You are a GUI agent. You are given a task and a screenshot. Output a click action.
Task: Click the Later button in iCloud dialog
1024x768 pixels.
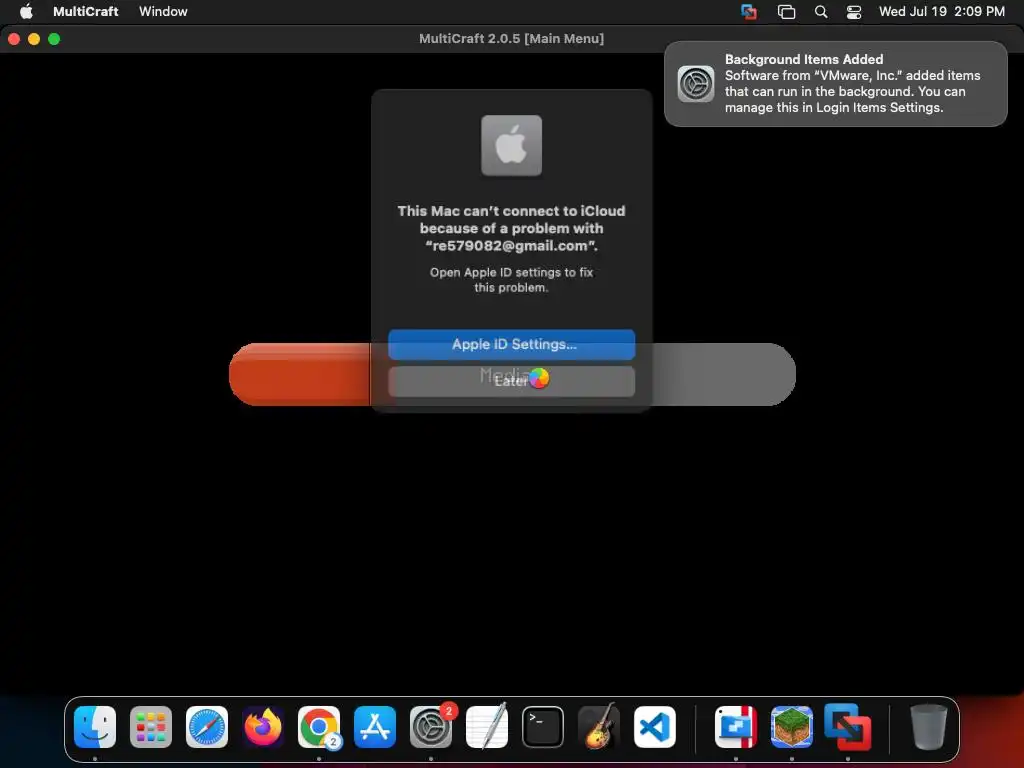point(511,381)
